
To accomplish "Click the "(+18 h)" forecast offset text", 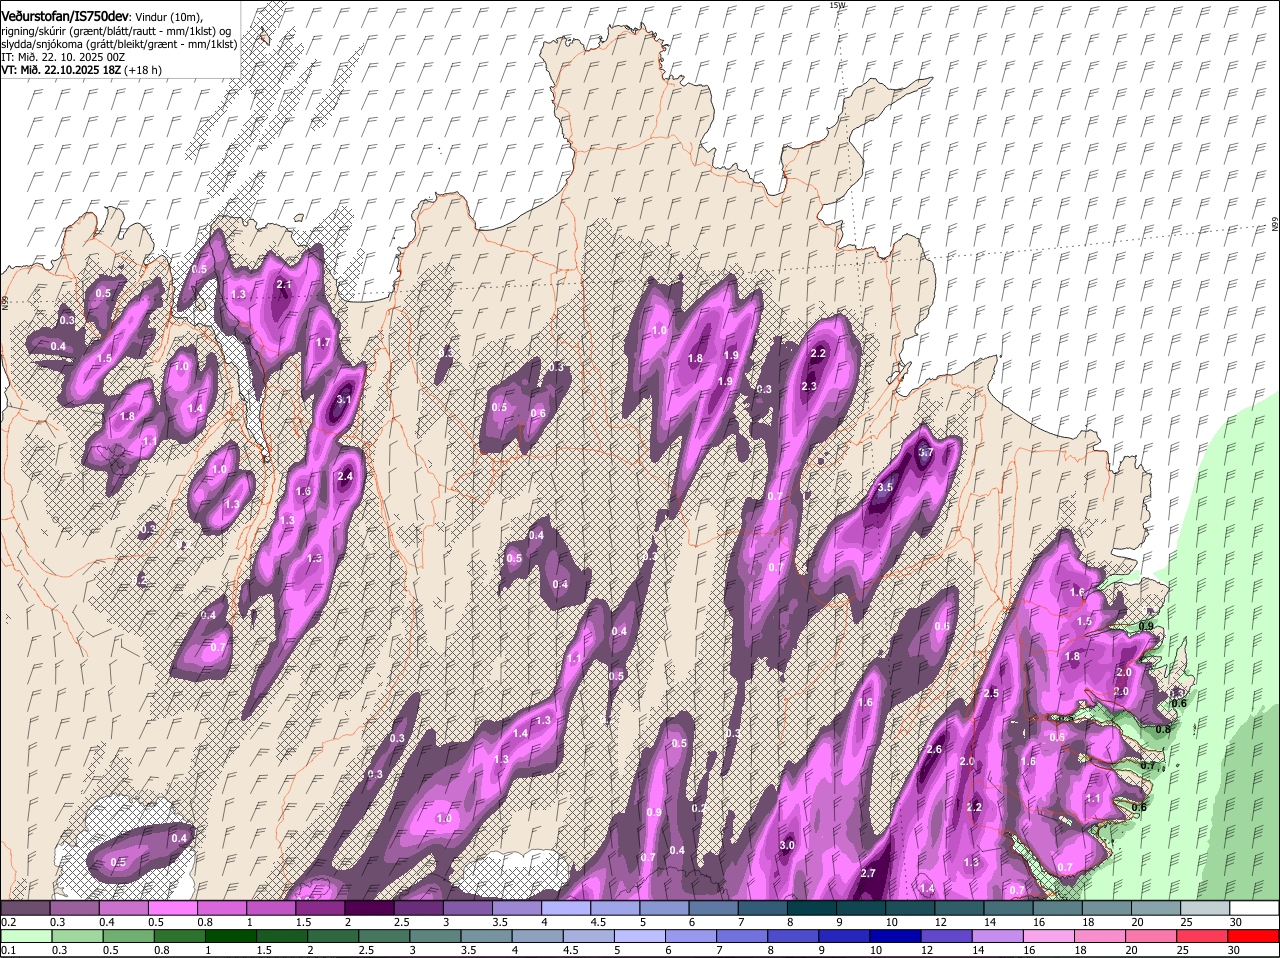I will (x=144, y=70).
